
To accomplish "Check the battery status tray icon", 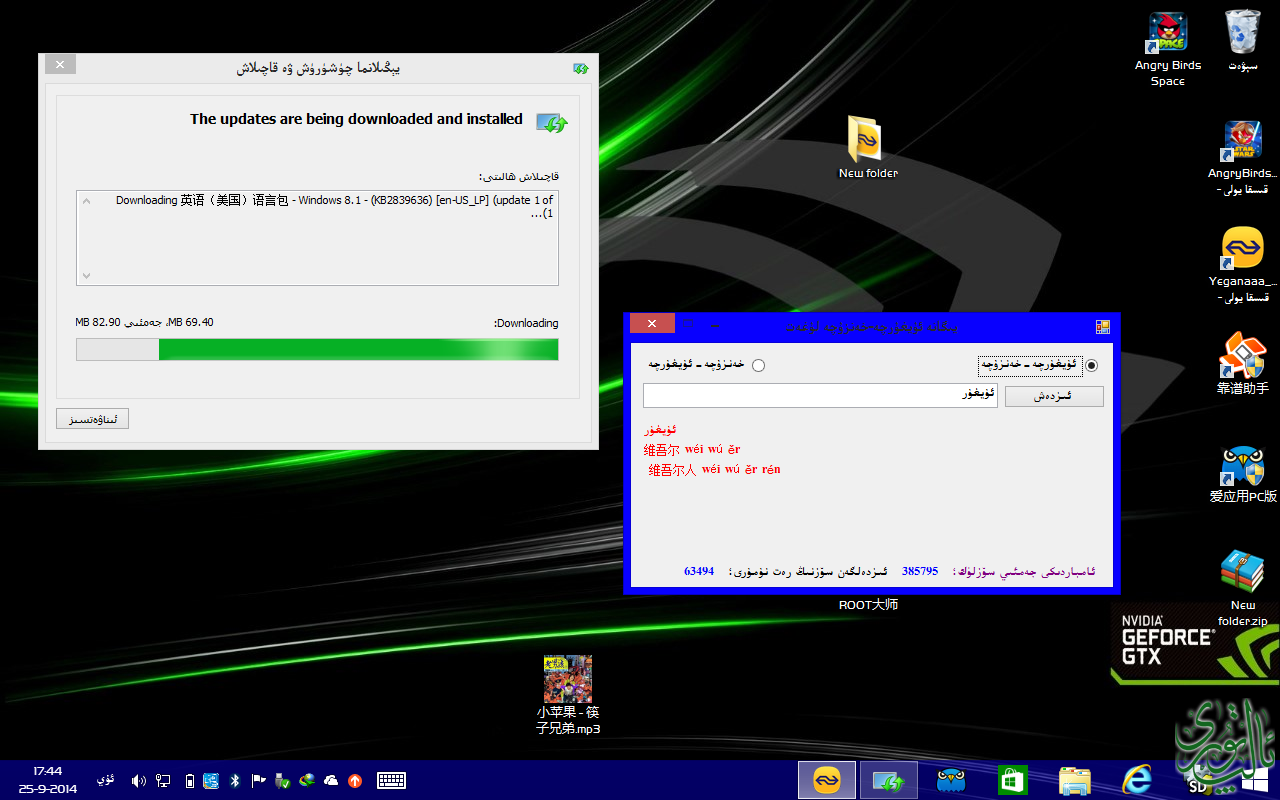I will pos(190,780).
